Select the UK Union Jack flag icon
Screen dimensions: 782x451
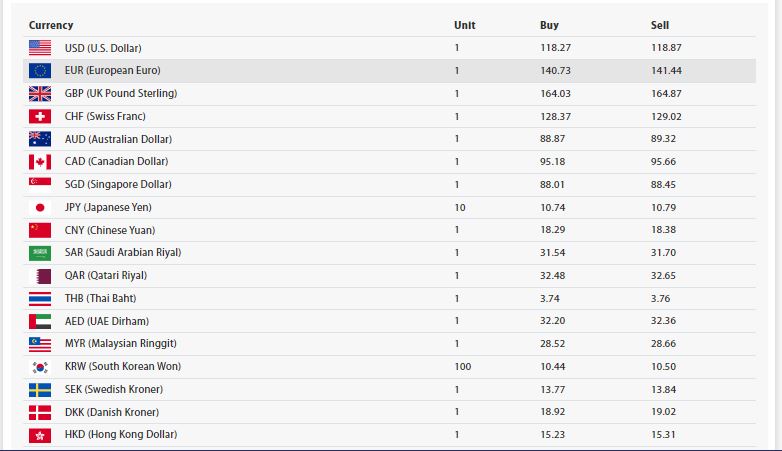click(x=40, y=94)
